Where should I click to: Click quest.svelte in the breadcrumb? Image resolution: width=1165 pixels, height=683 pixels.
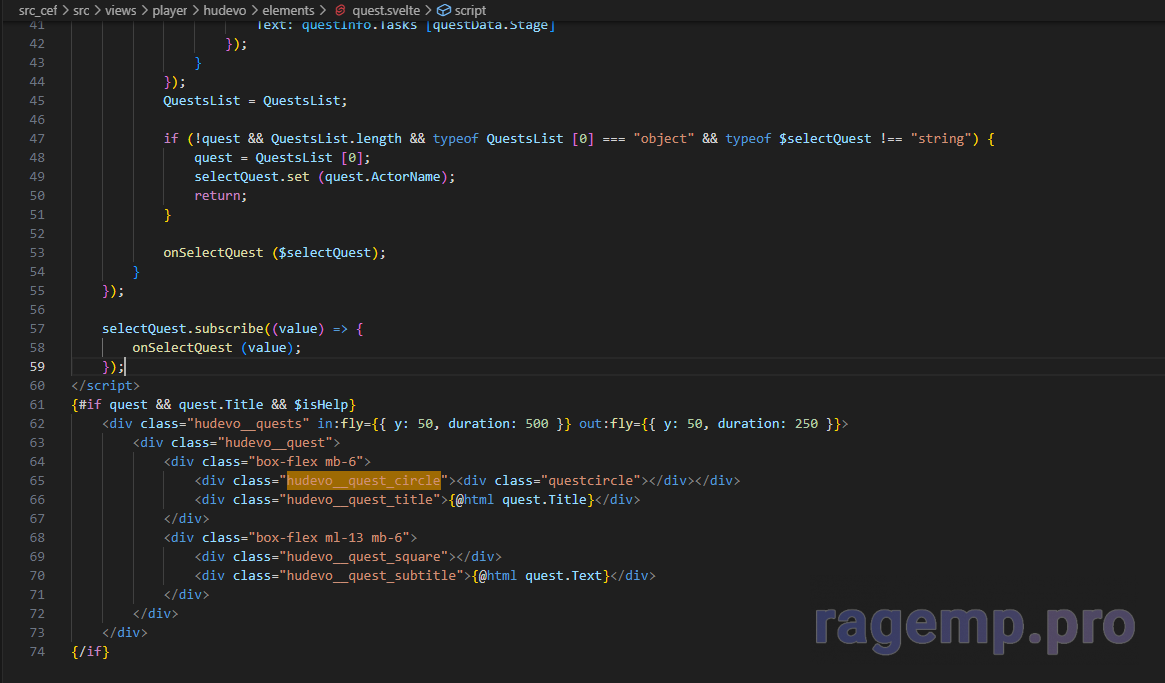385,10
